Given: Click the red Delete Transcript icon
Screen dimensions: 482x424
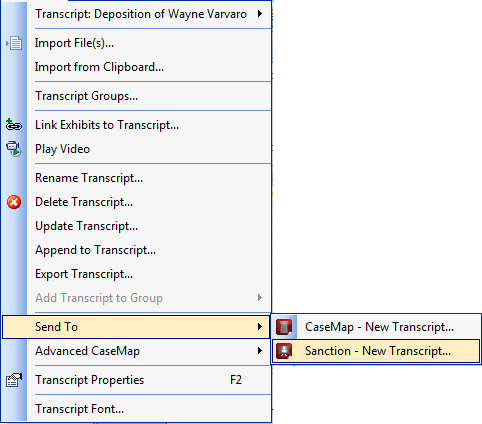Looking at the screenshot, I should (x=14, y=202).
